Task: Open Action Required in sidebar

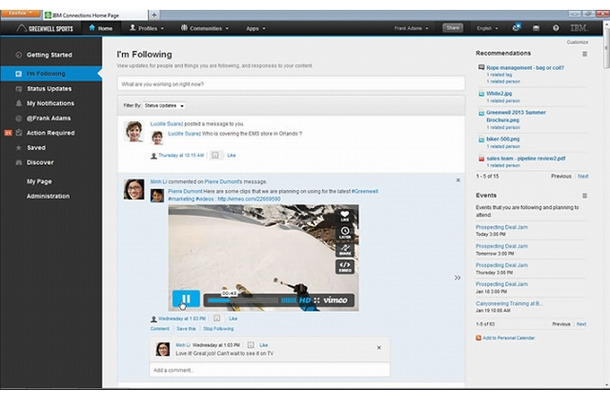Action: [x=51, y=133]
